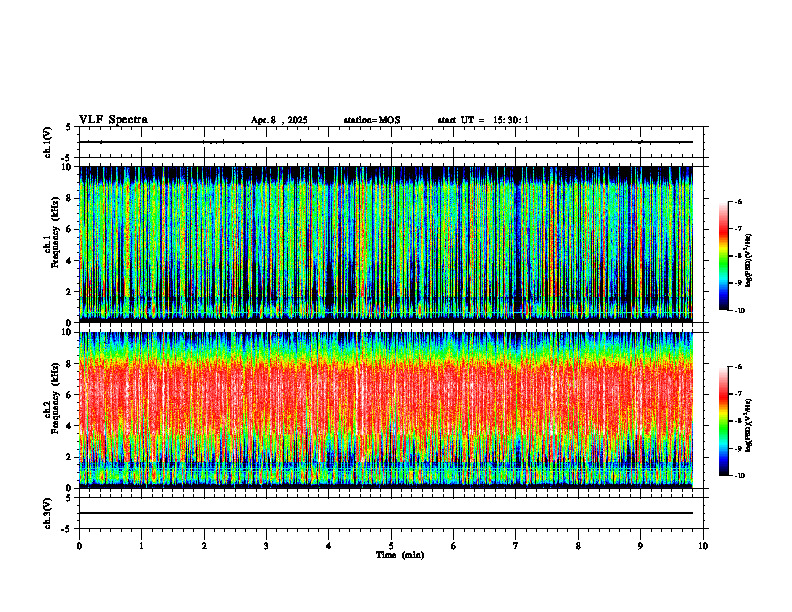
Task: Click the date "Apr. 8, 2025"
Action: (x=279, y=120)
